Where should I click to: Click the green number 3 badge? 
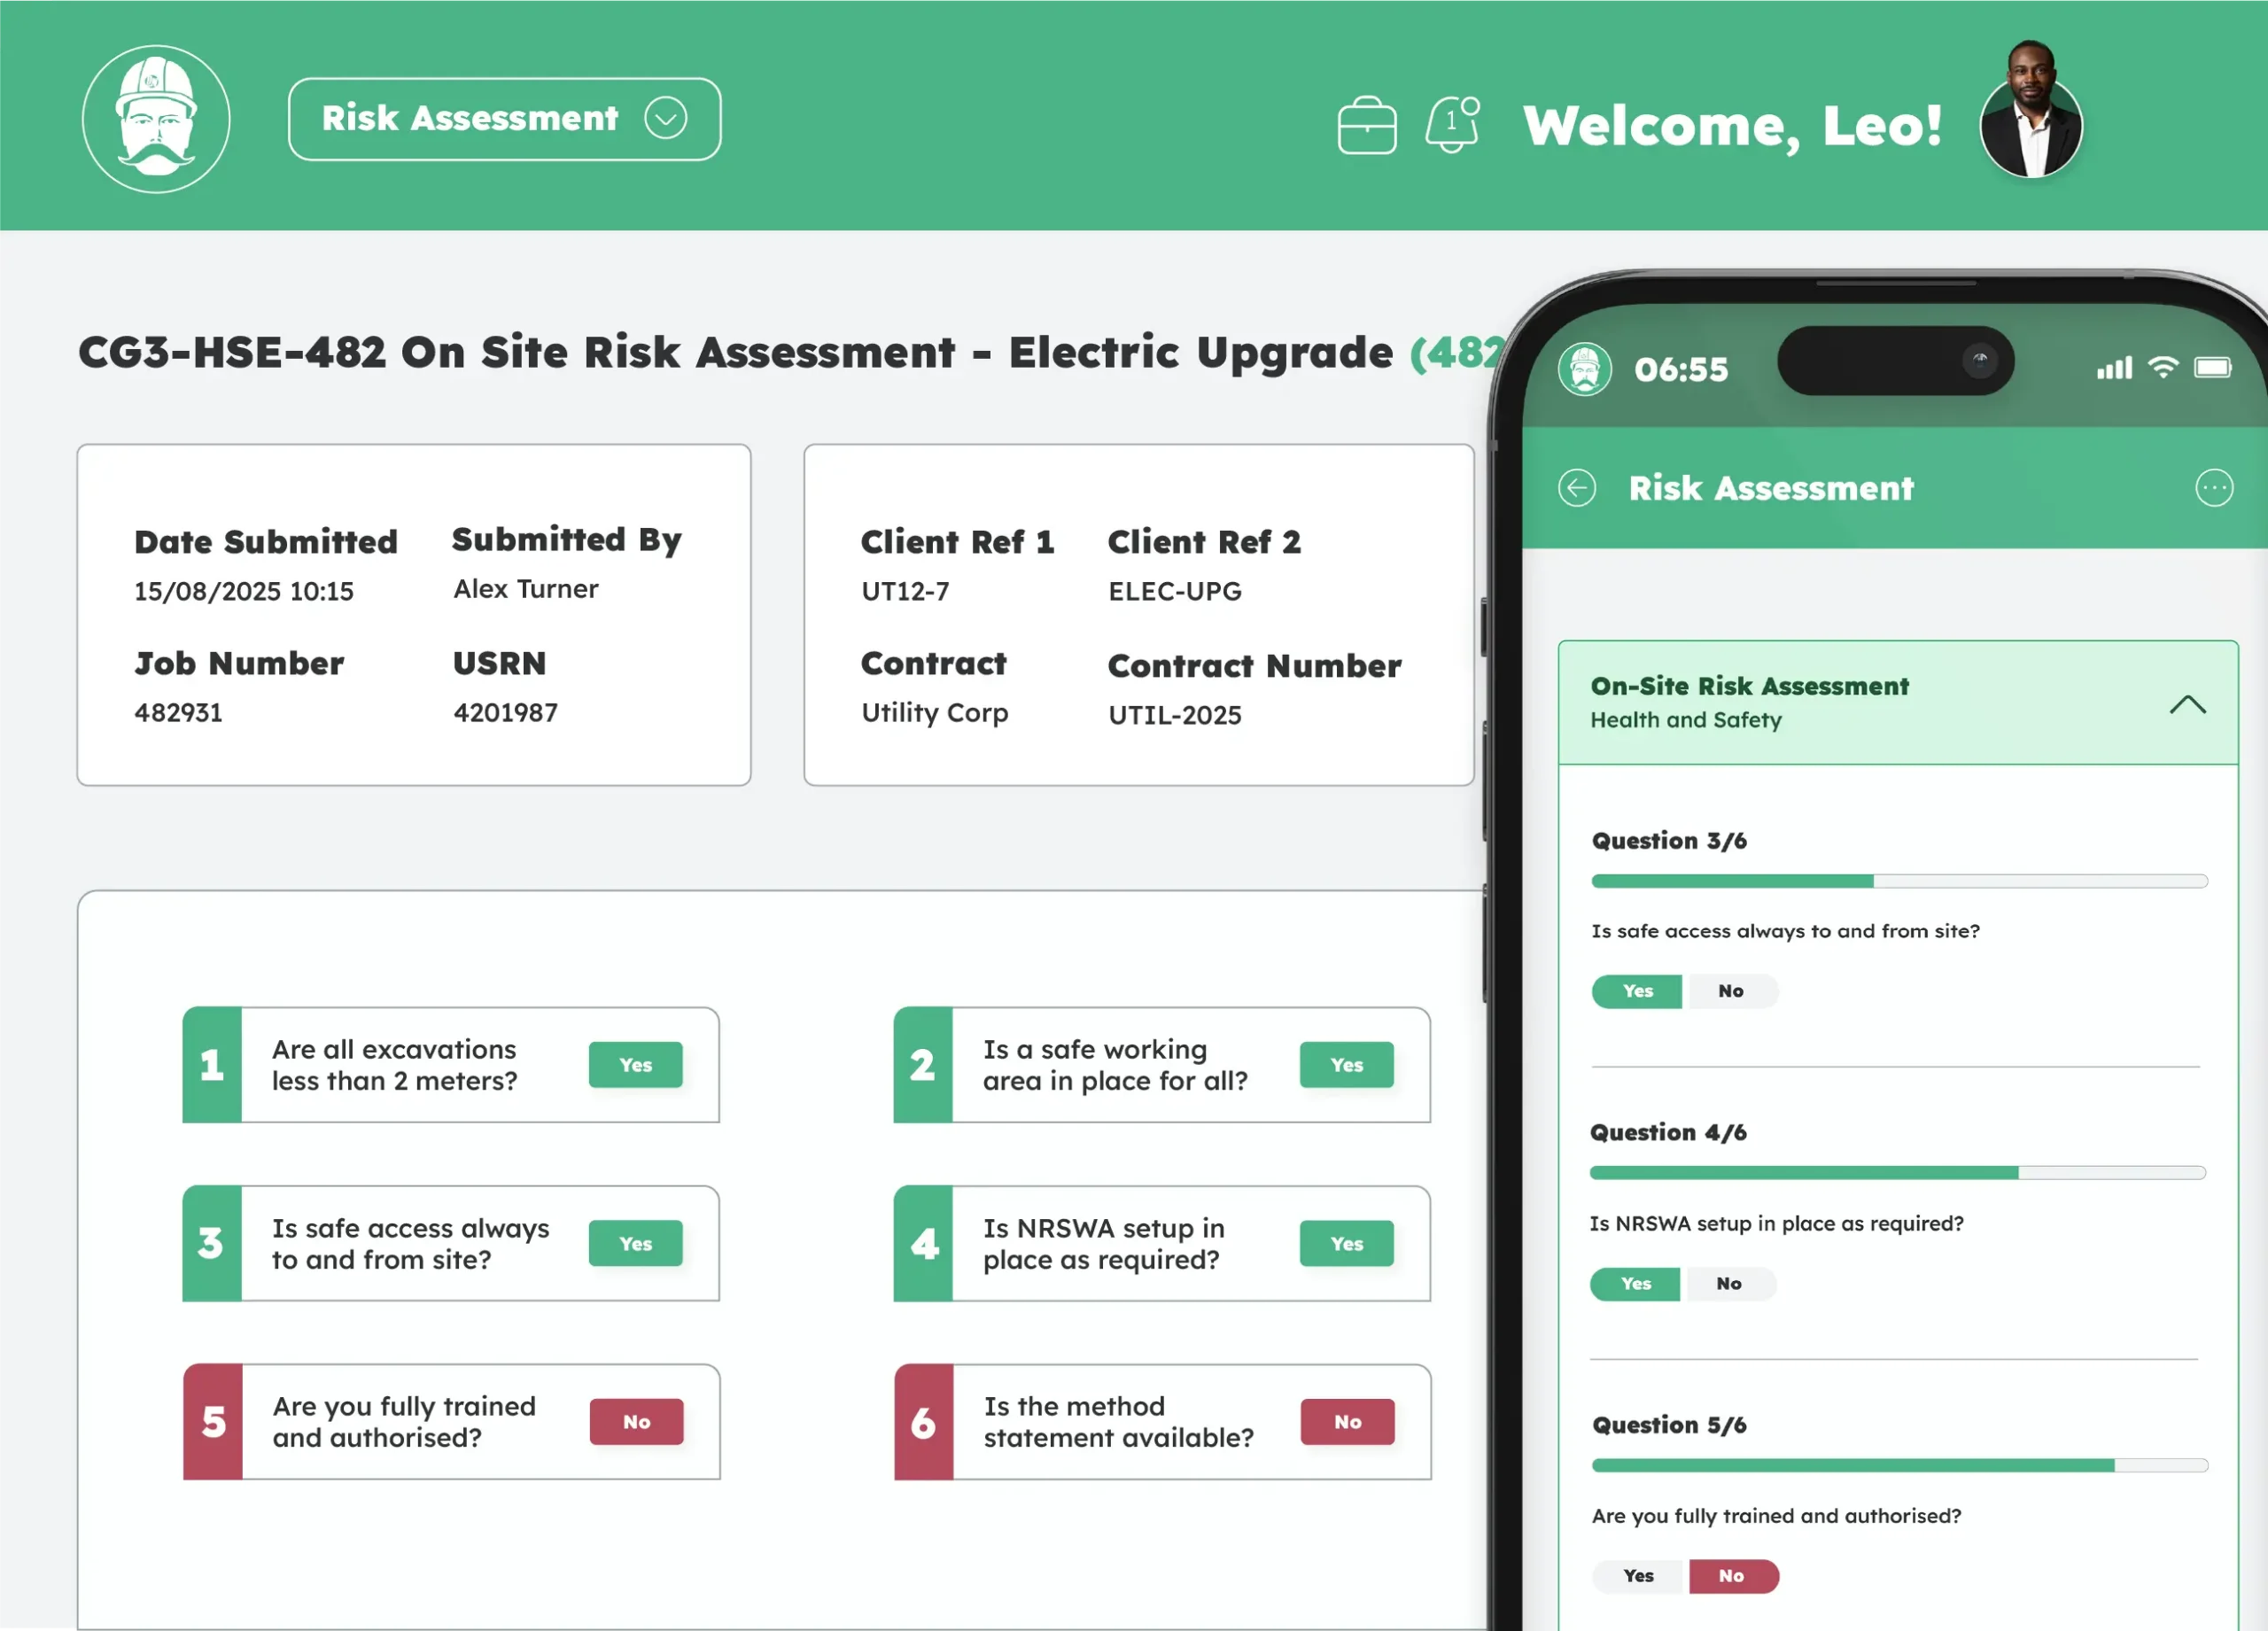[212, 1243]
